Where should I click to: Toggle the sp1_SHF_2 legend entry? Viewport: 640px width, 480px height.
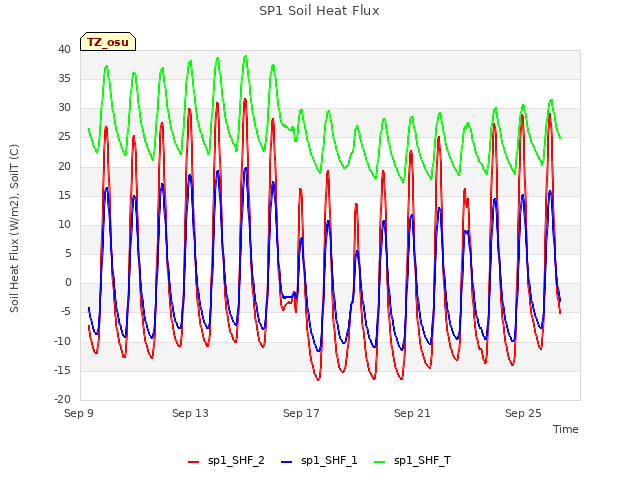coord(226,461)
